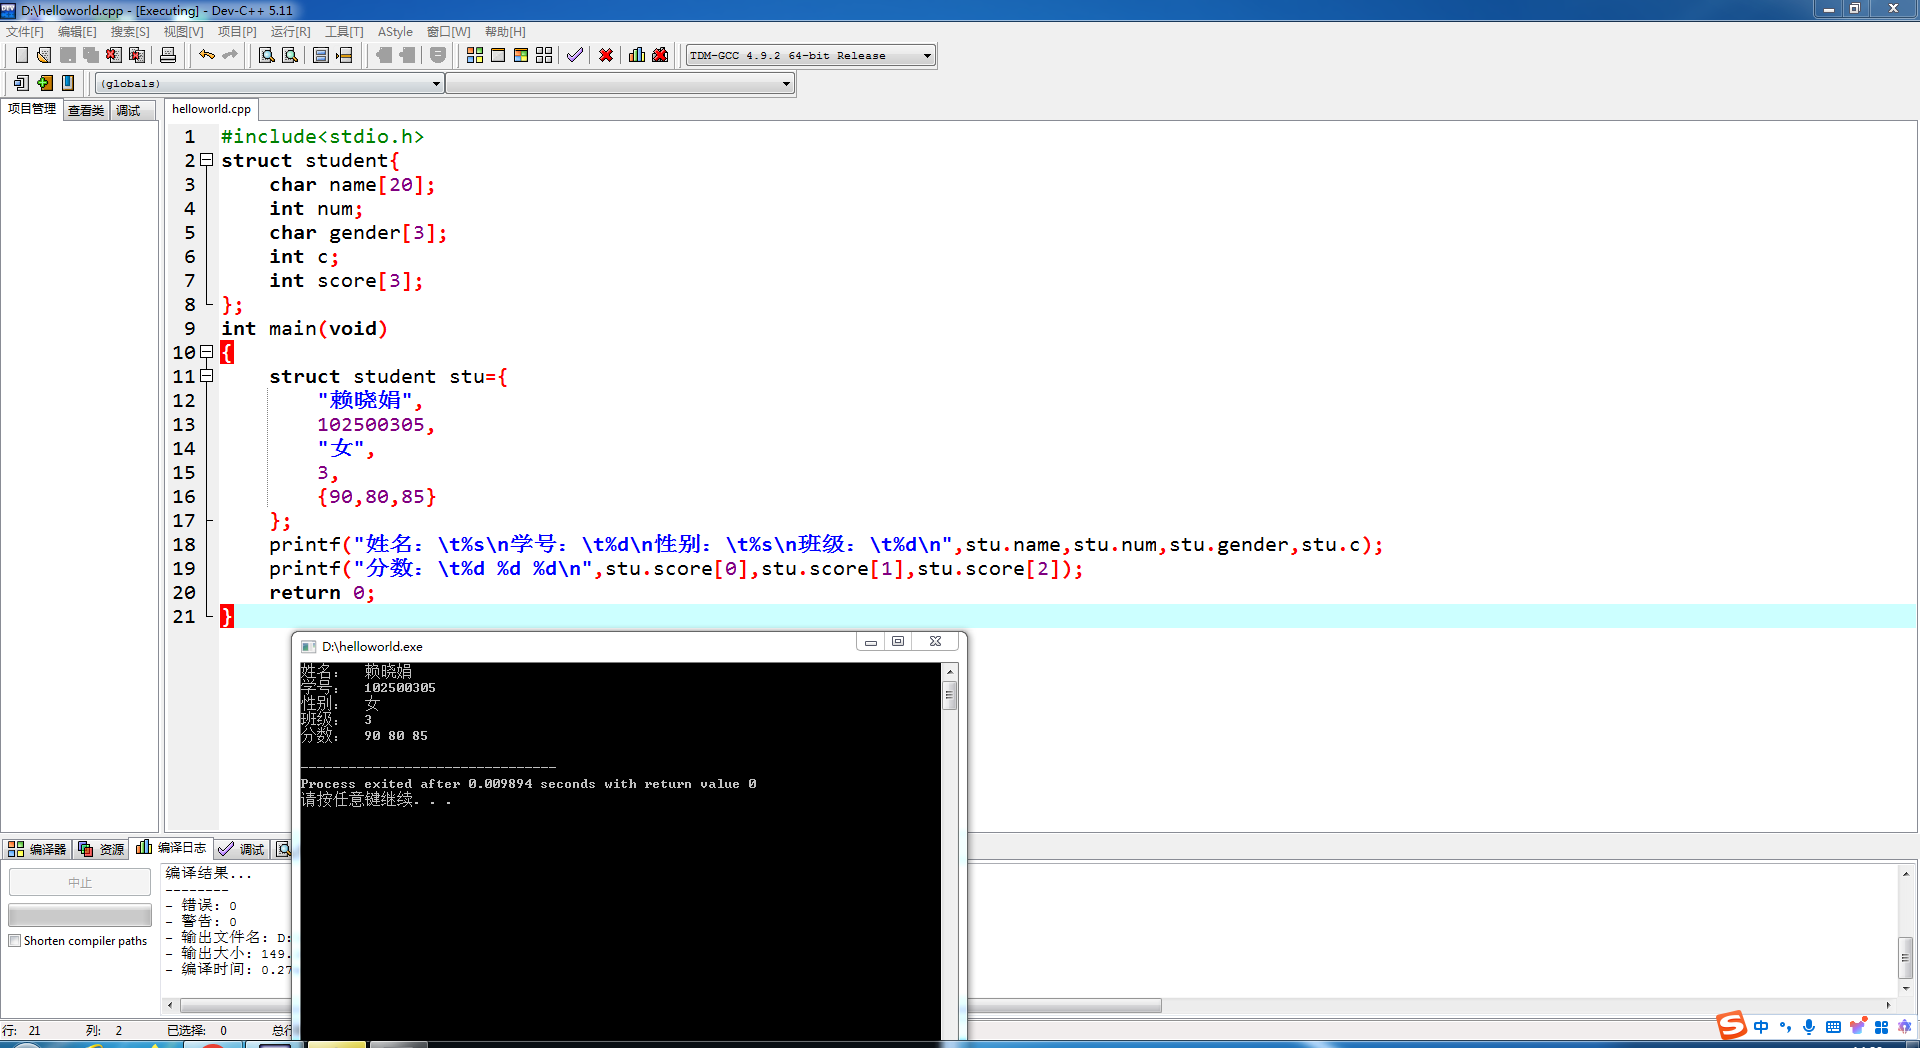Switch to the bottom 调试 tab with checkmark
1920x1048 pixels.
(x=241, y=849)
